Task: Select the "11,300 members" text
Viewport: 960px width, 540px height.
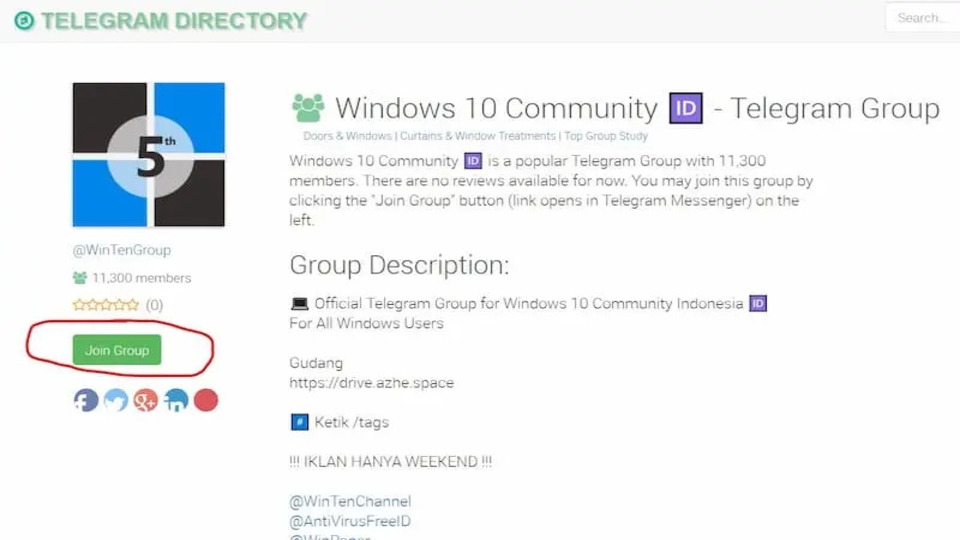Action: pos(141,278)
